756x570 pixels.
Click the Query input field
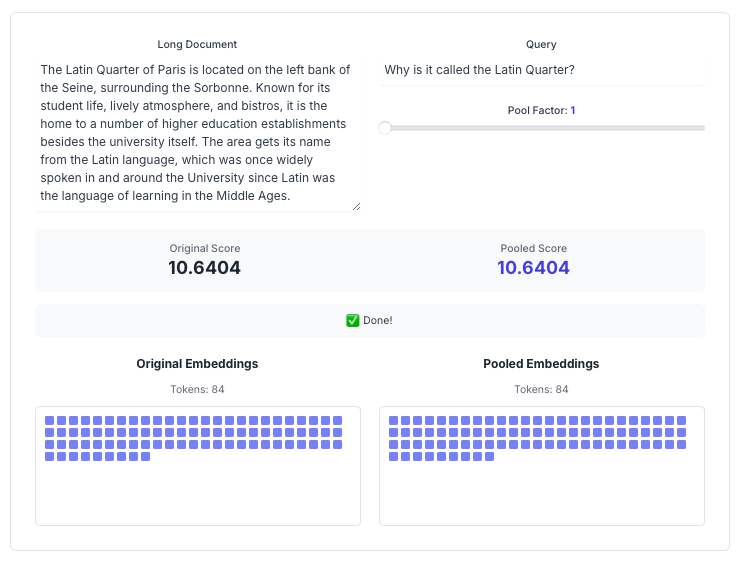[541, 70]
